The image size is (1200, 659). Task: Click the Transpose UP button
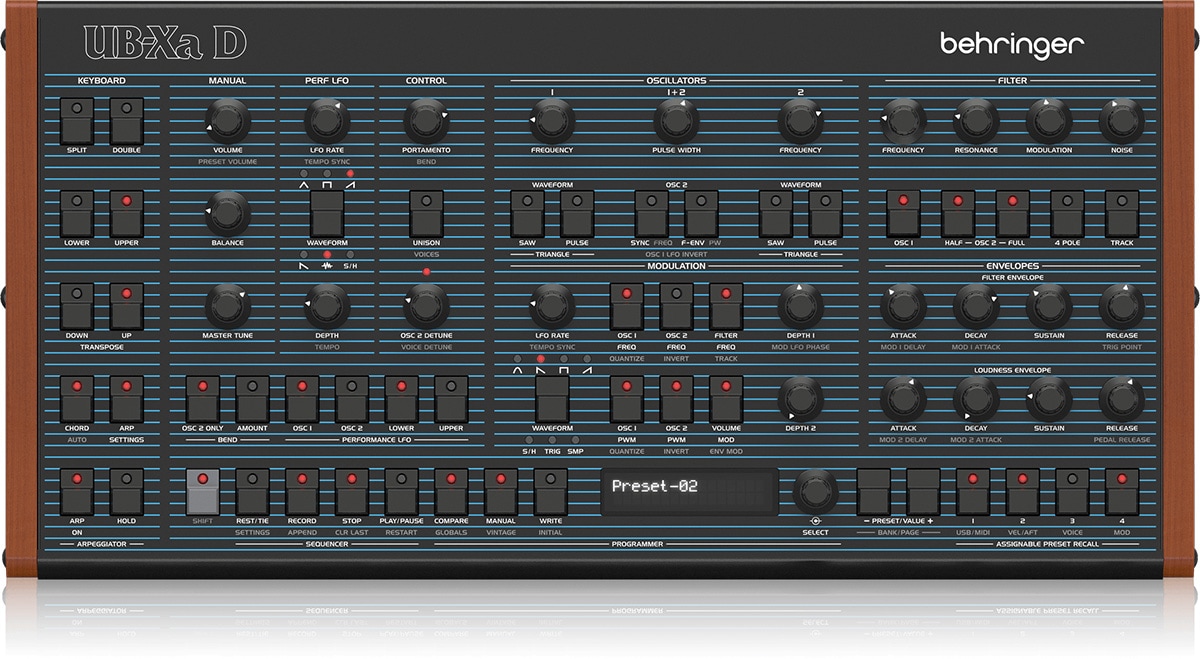click(x=127, y=306)
